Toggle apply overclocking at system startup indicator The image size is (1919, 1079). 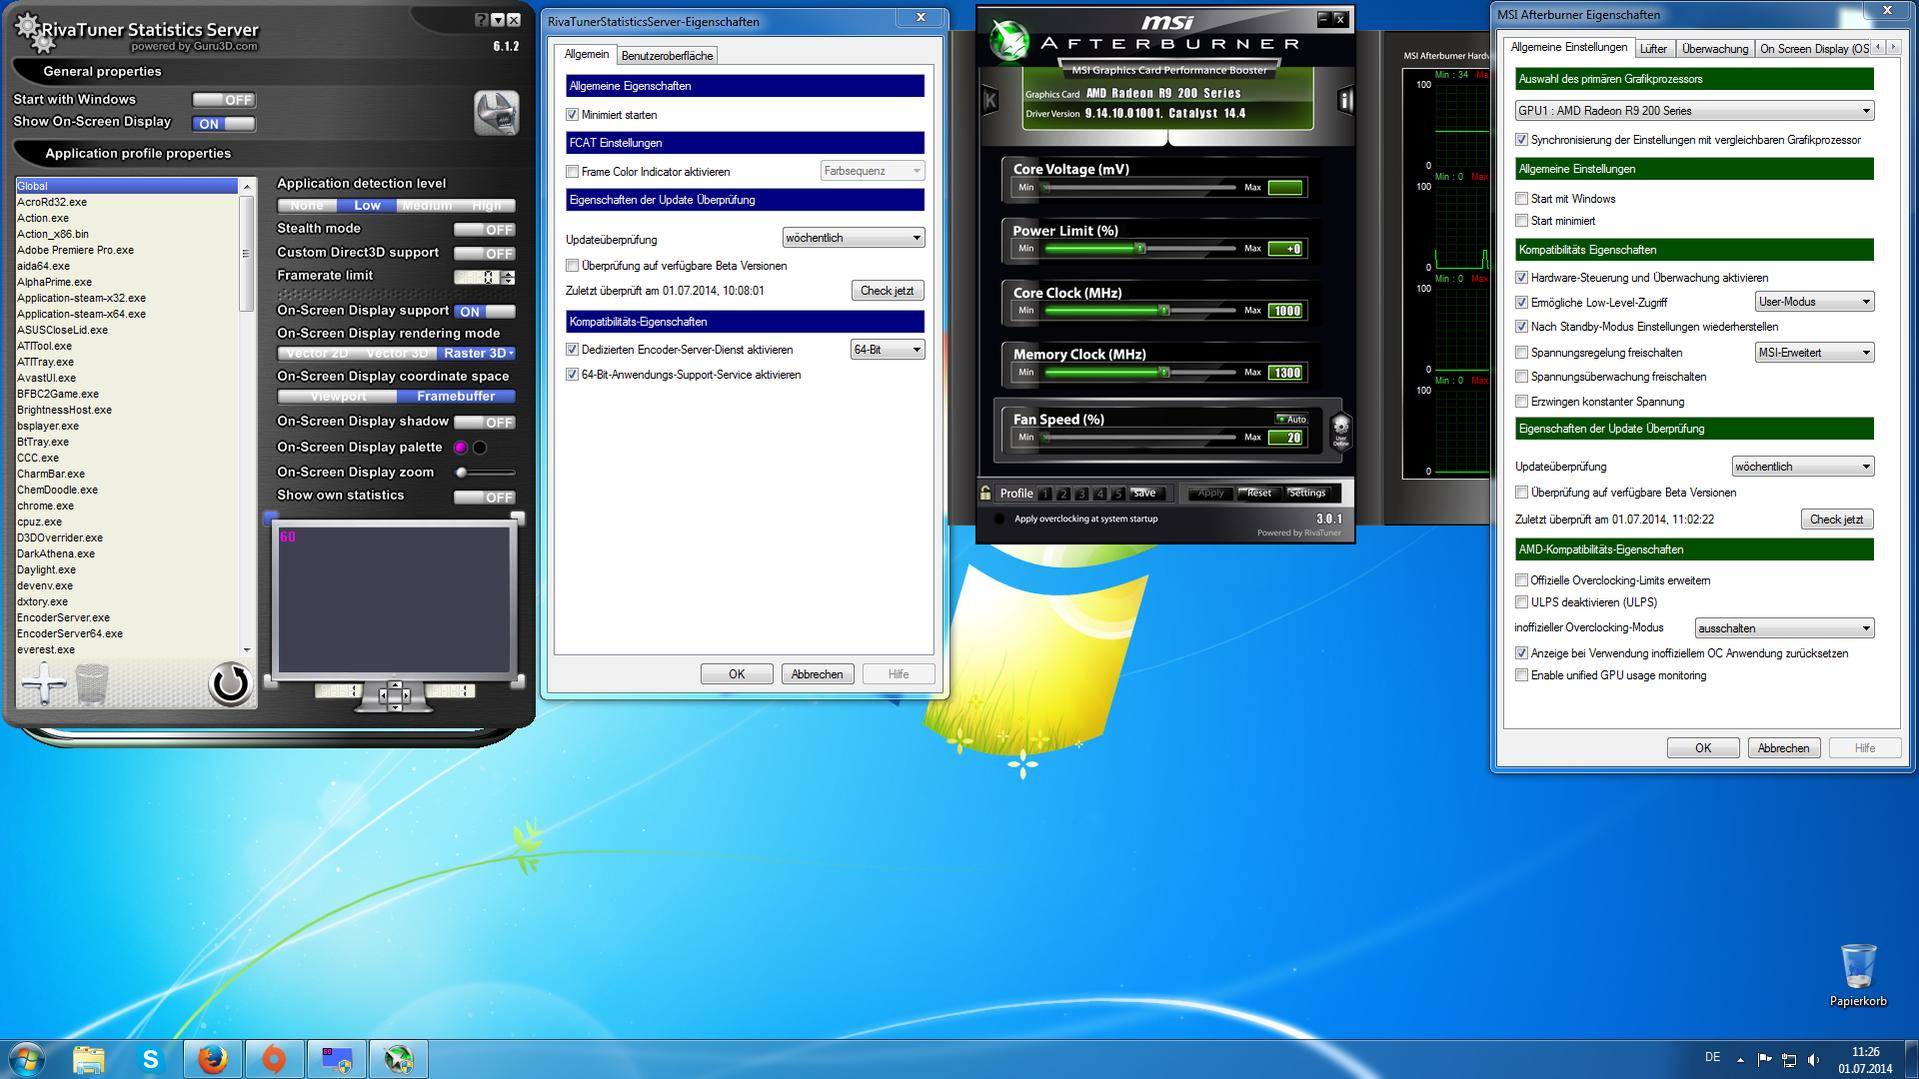coord(999,519)
